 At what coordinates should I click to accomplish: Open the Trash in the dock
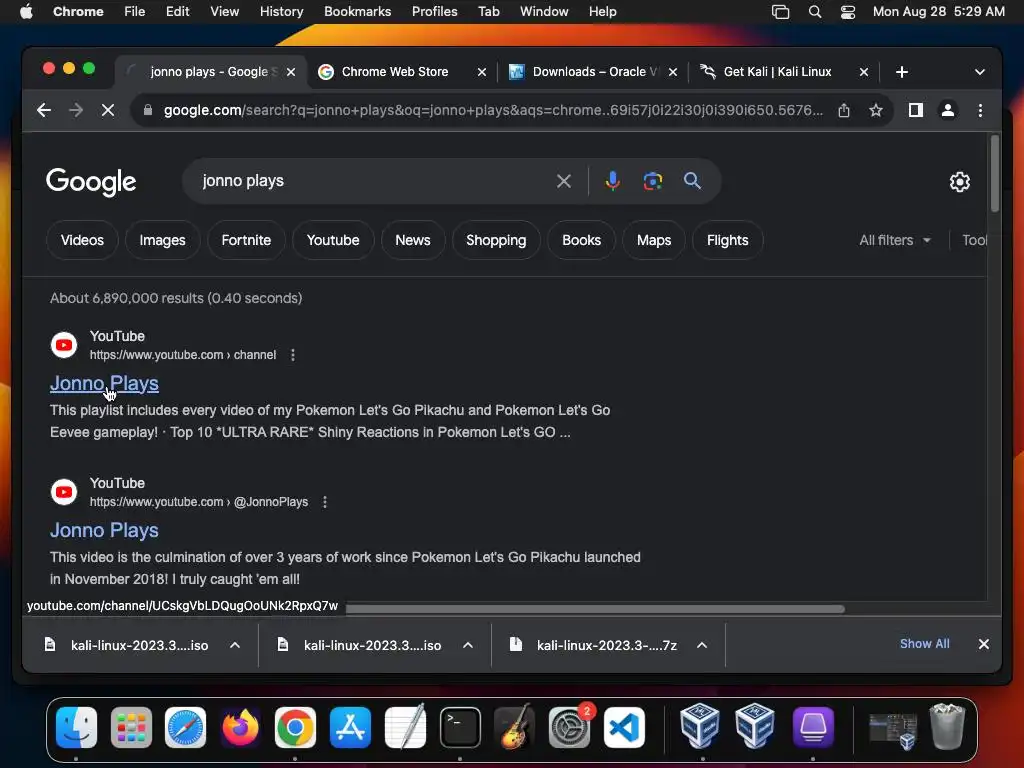point(947,726)
